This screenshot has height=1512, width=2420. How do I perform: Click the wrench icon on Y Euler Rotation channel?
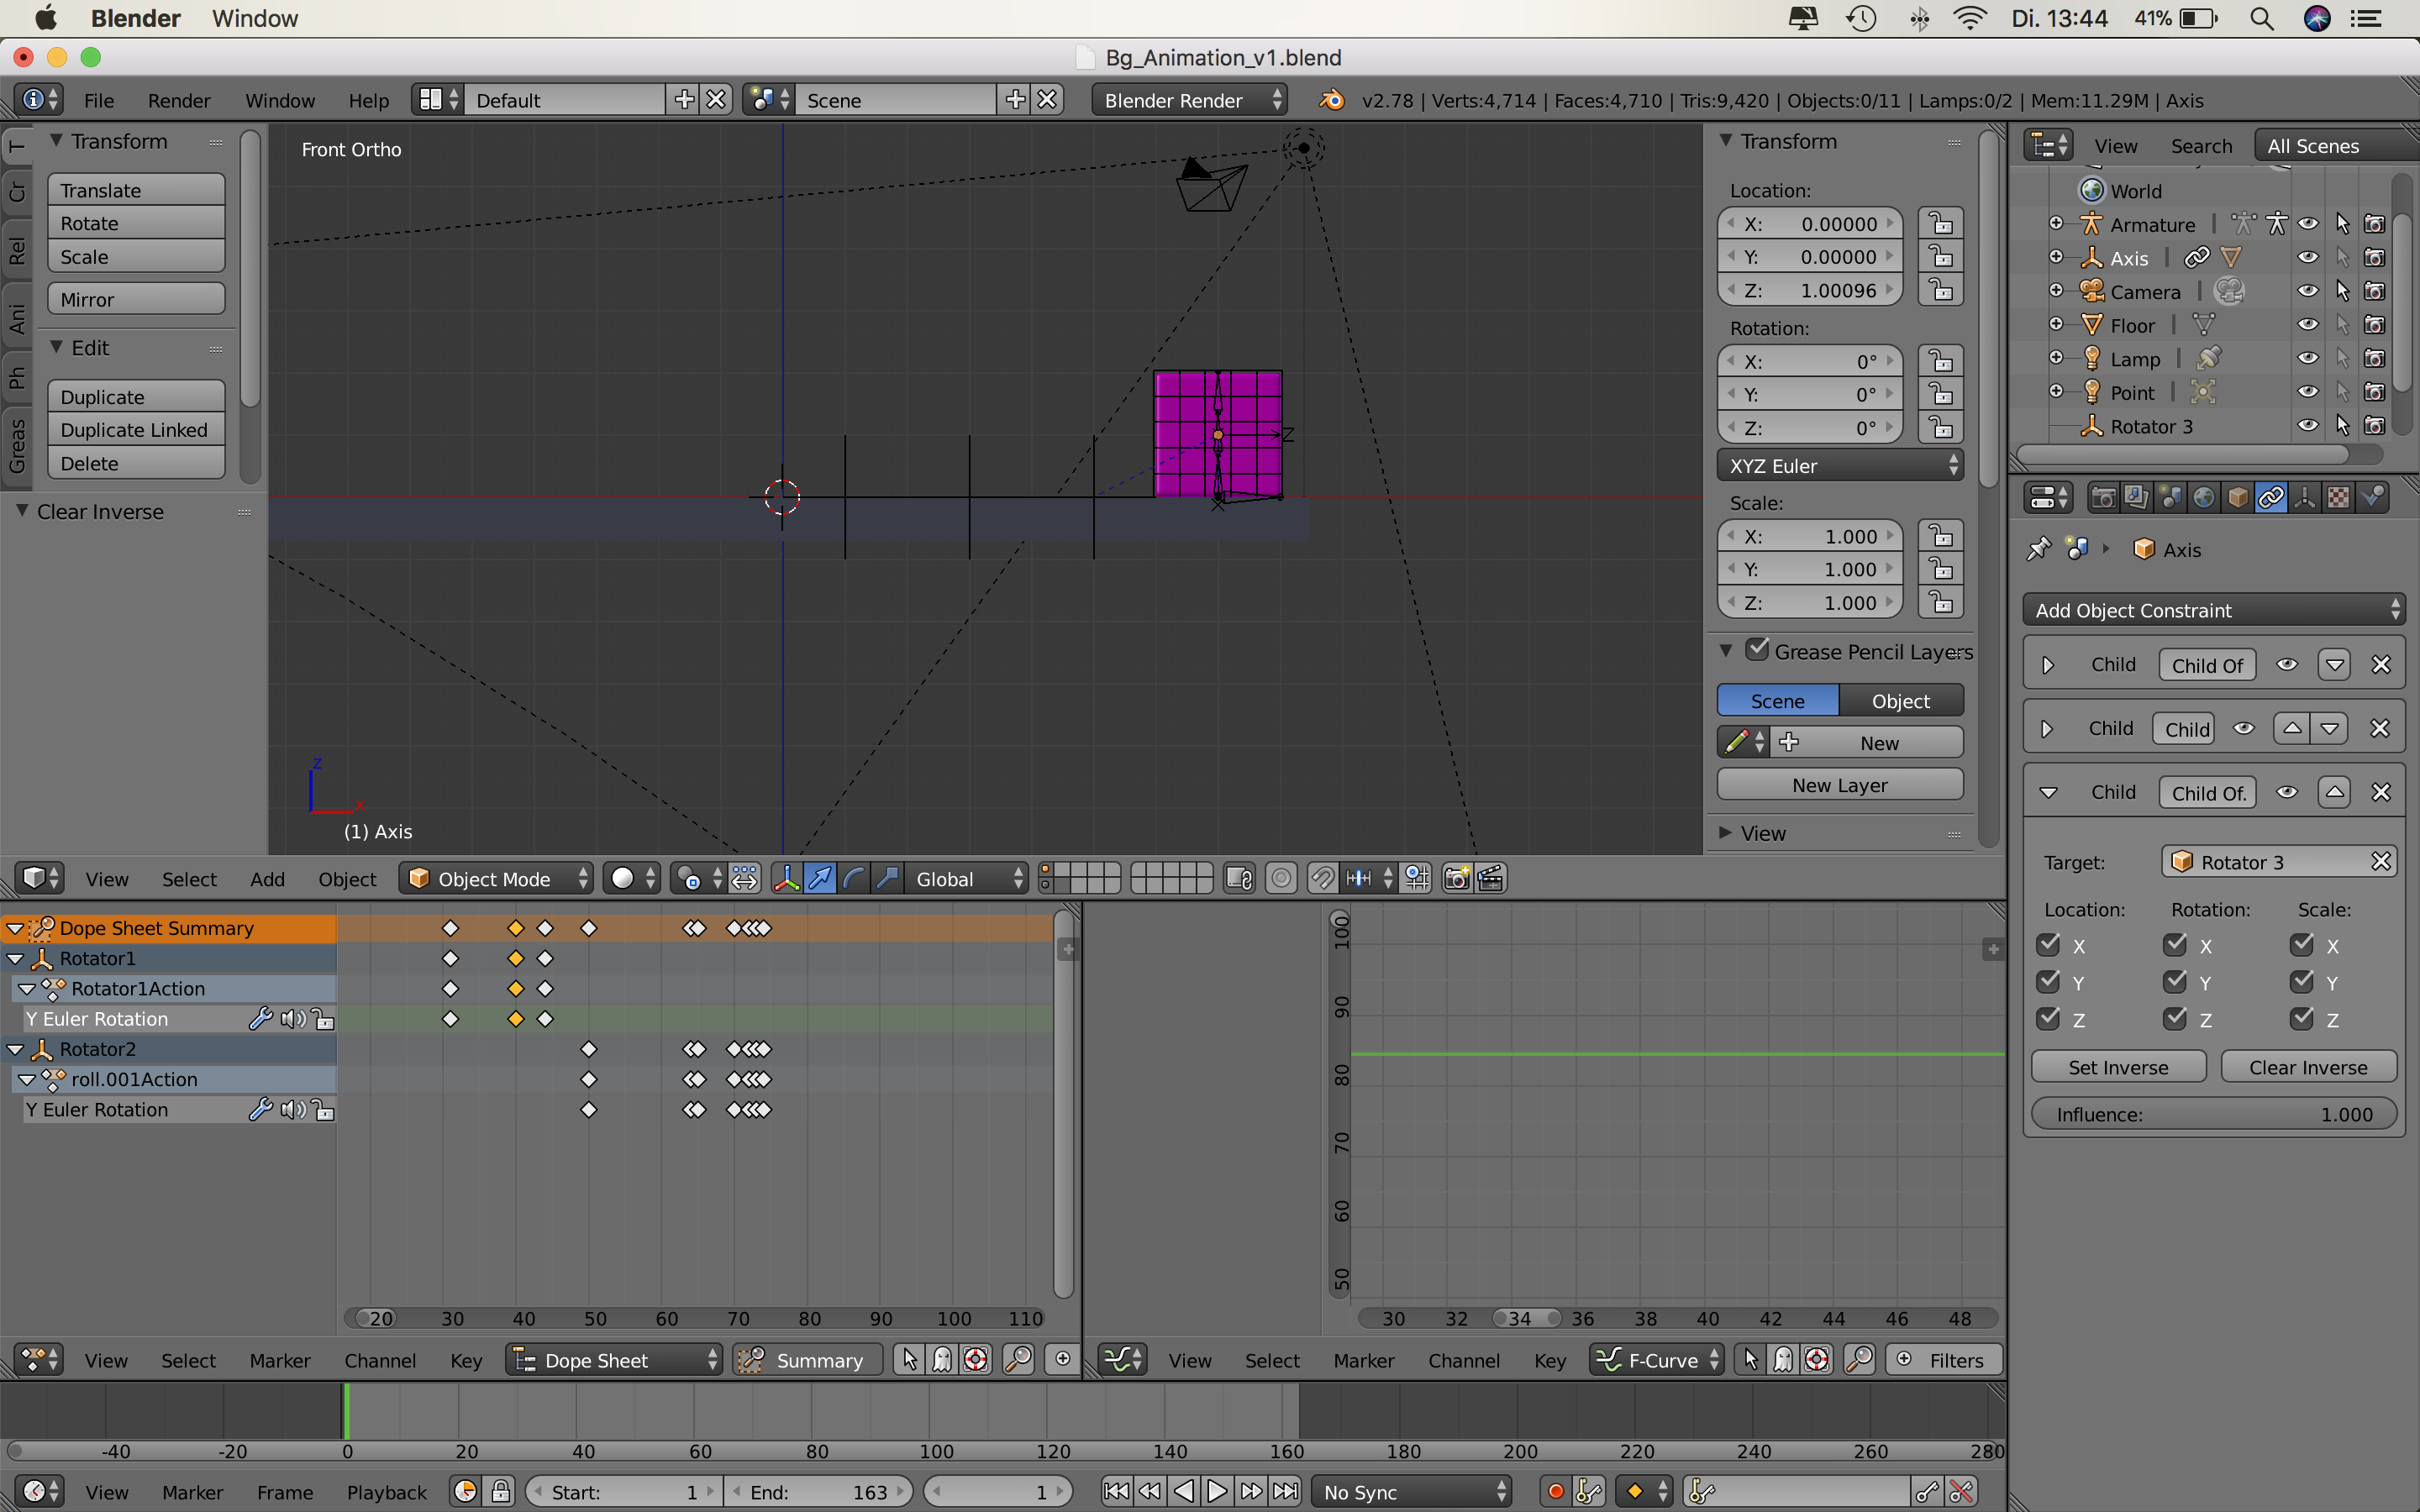(x=261, y=1018)
